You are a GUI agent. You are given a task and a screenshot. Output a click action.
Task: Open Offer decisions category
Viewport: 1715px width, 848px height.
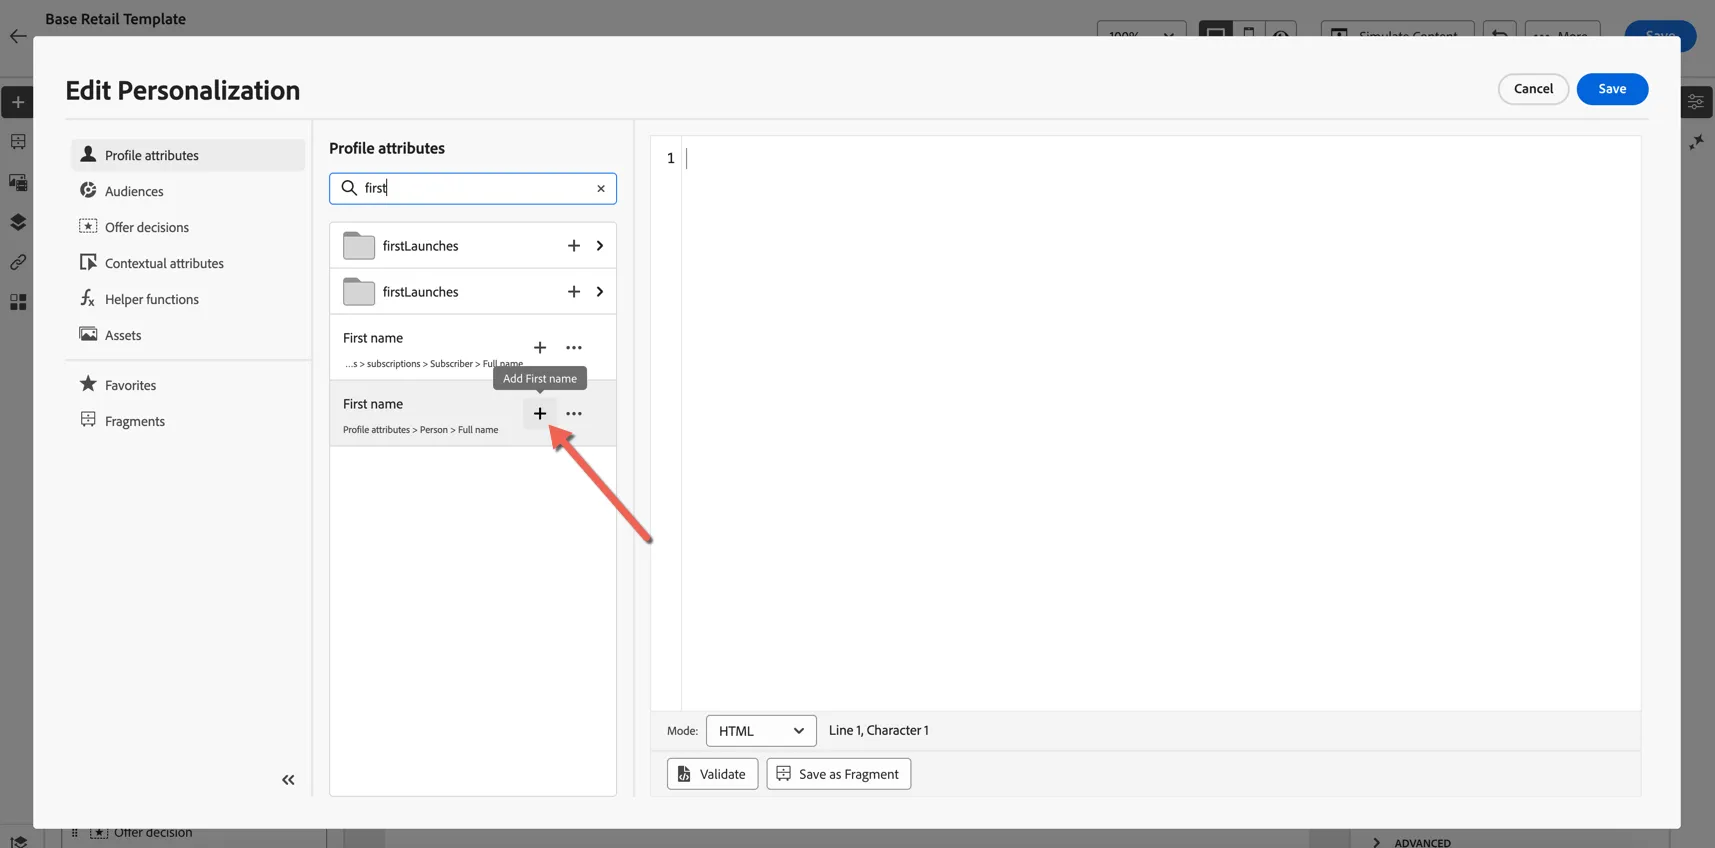click(x=188, y=227)
